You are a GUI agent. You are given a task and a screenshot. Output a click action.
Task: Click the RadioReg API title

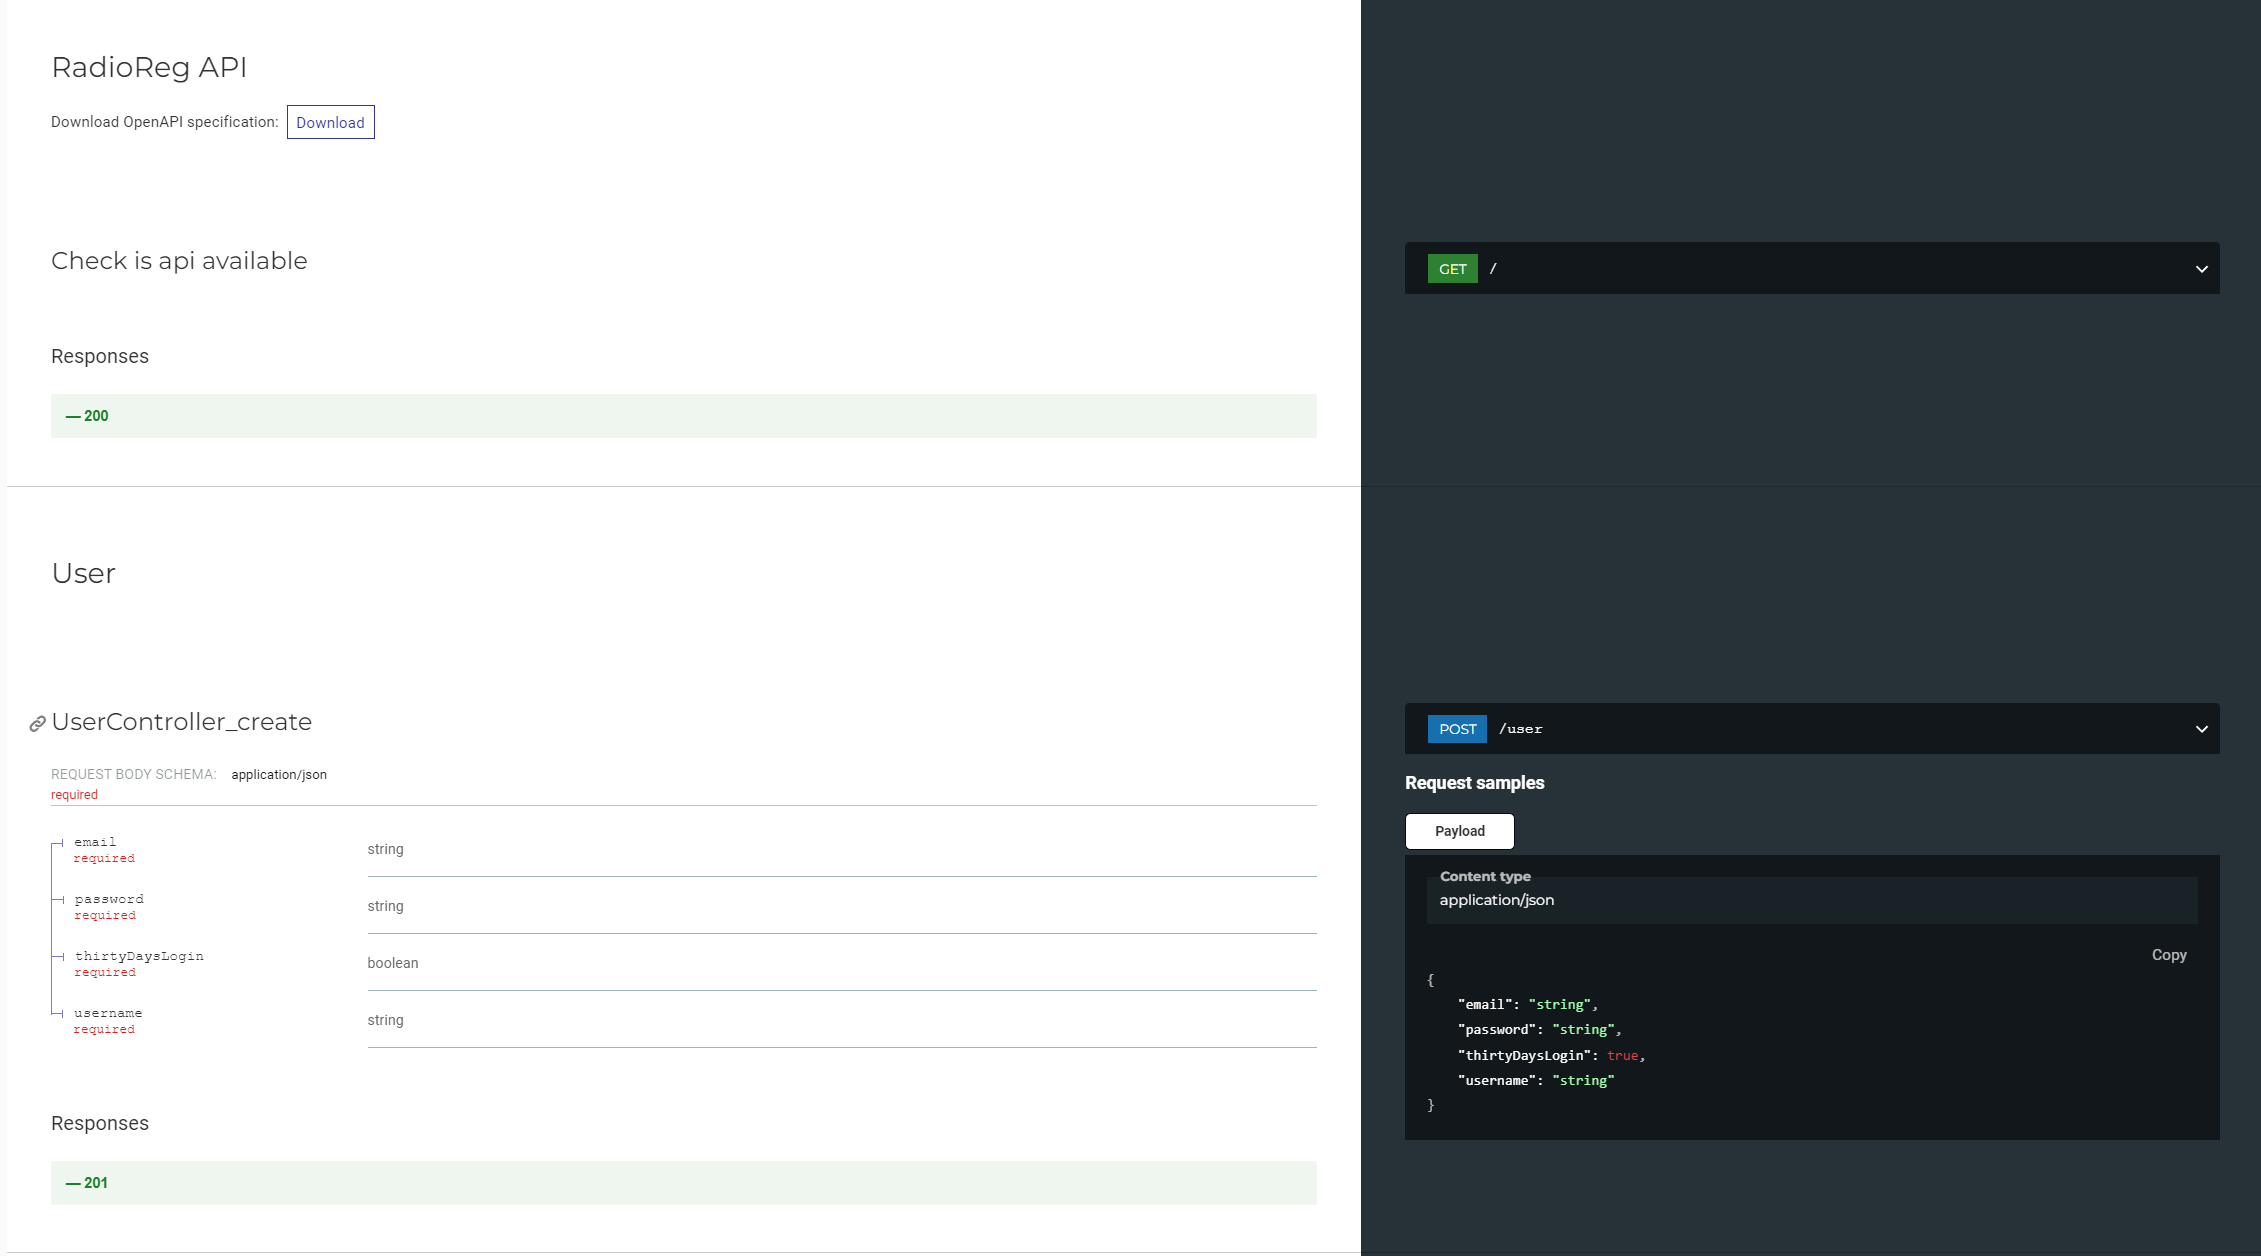tap(148, 67)
